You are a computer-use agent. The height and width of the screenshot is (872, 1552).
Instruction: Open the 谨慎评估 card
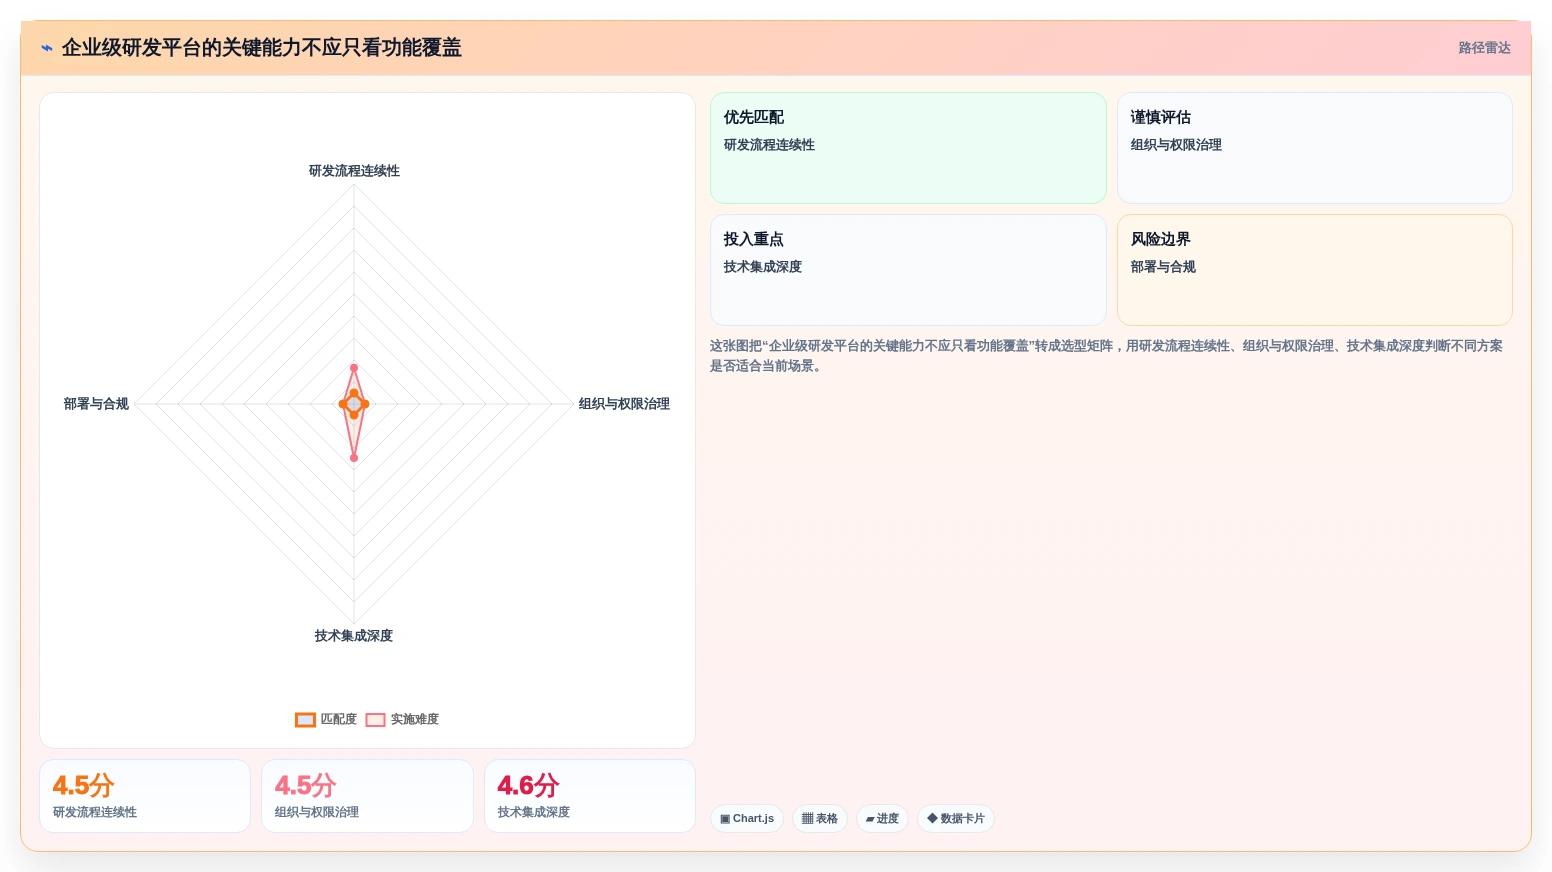click(1314, 148)
